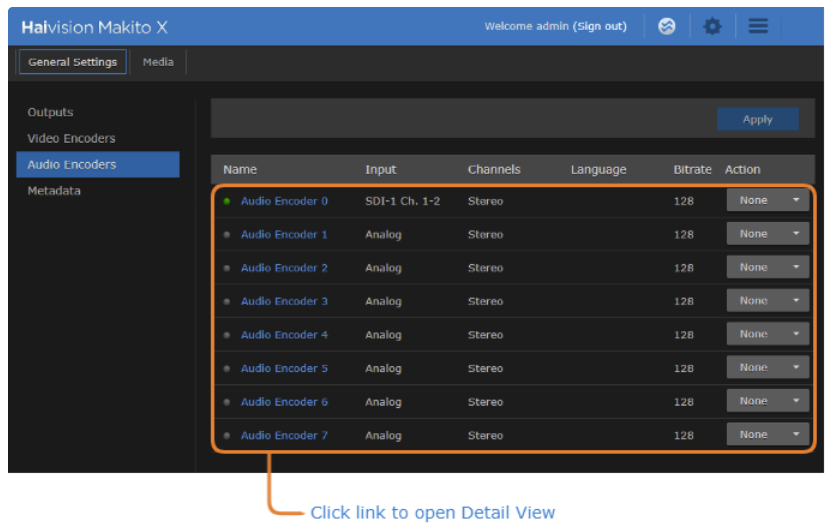Expand the Action dropdown for Audio Encoder 5
The width and height of the screenshot is (830, 527).
[x=768, y=367]
